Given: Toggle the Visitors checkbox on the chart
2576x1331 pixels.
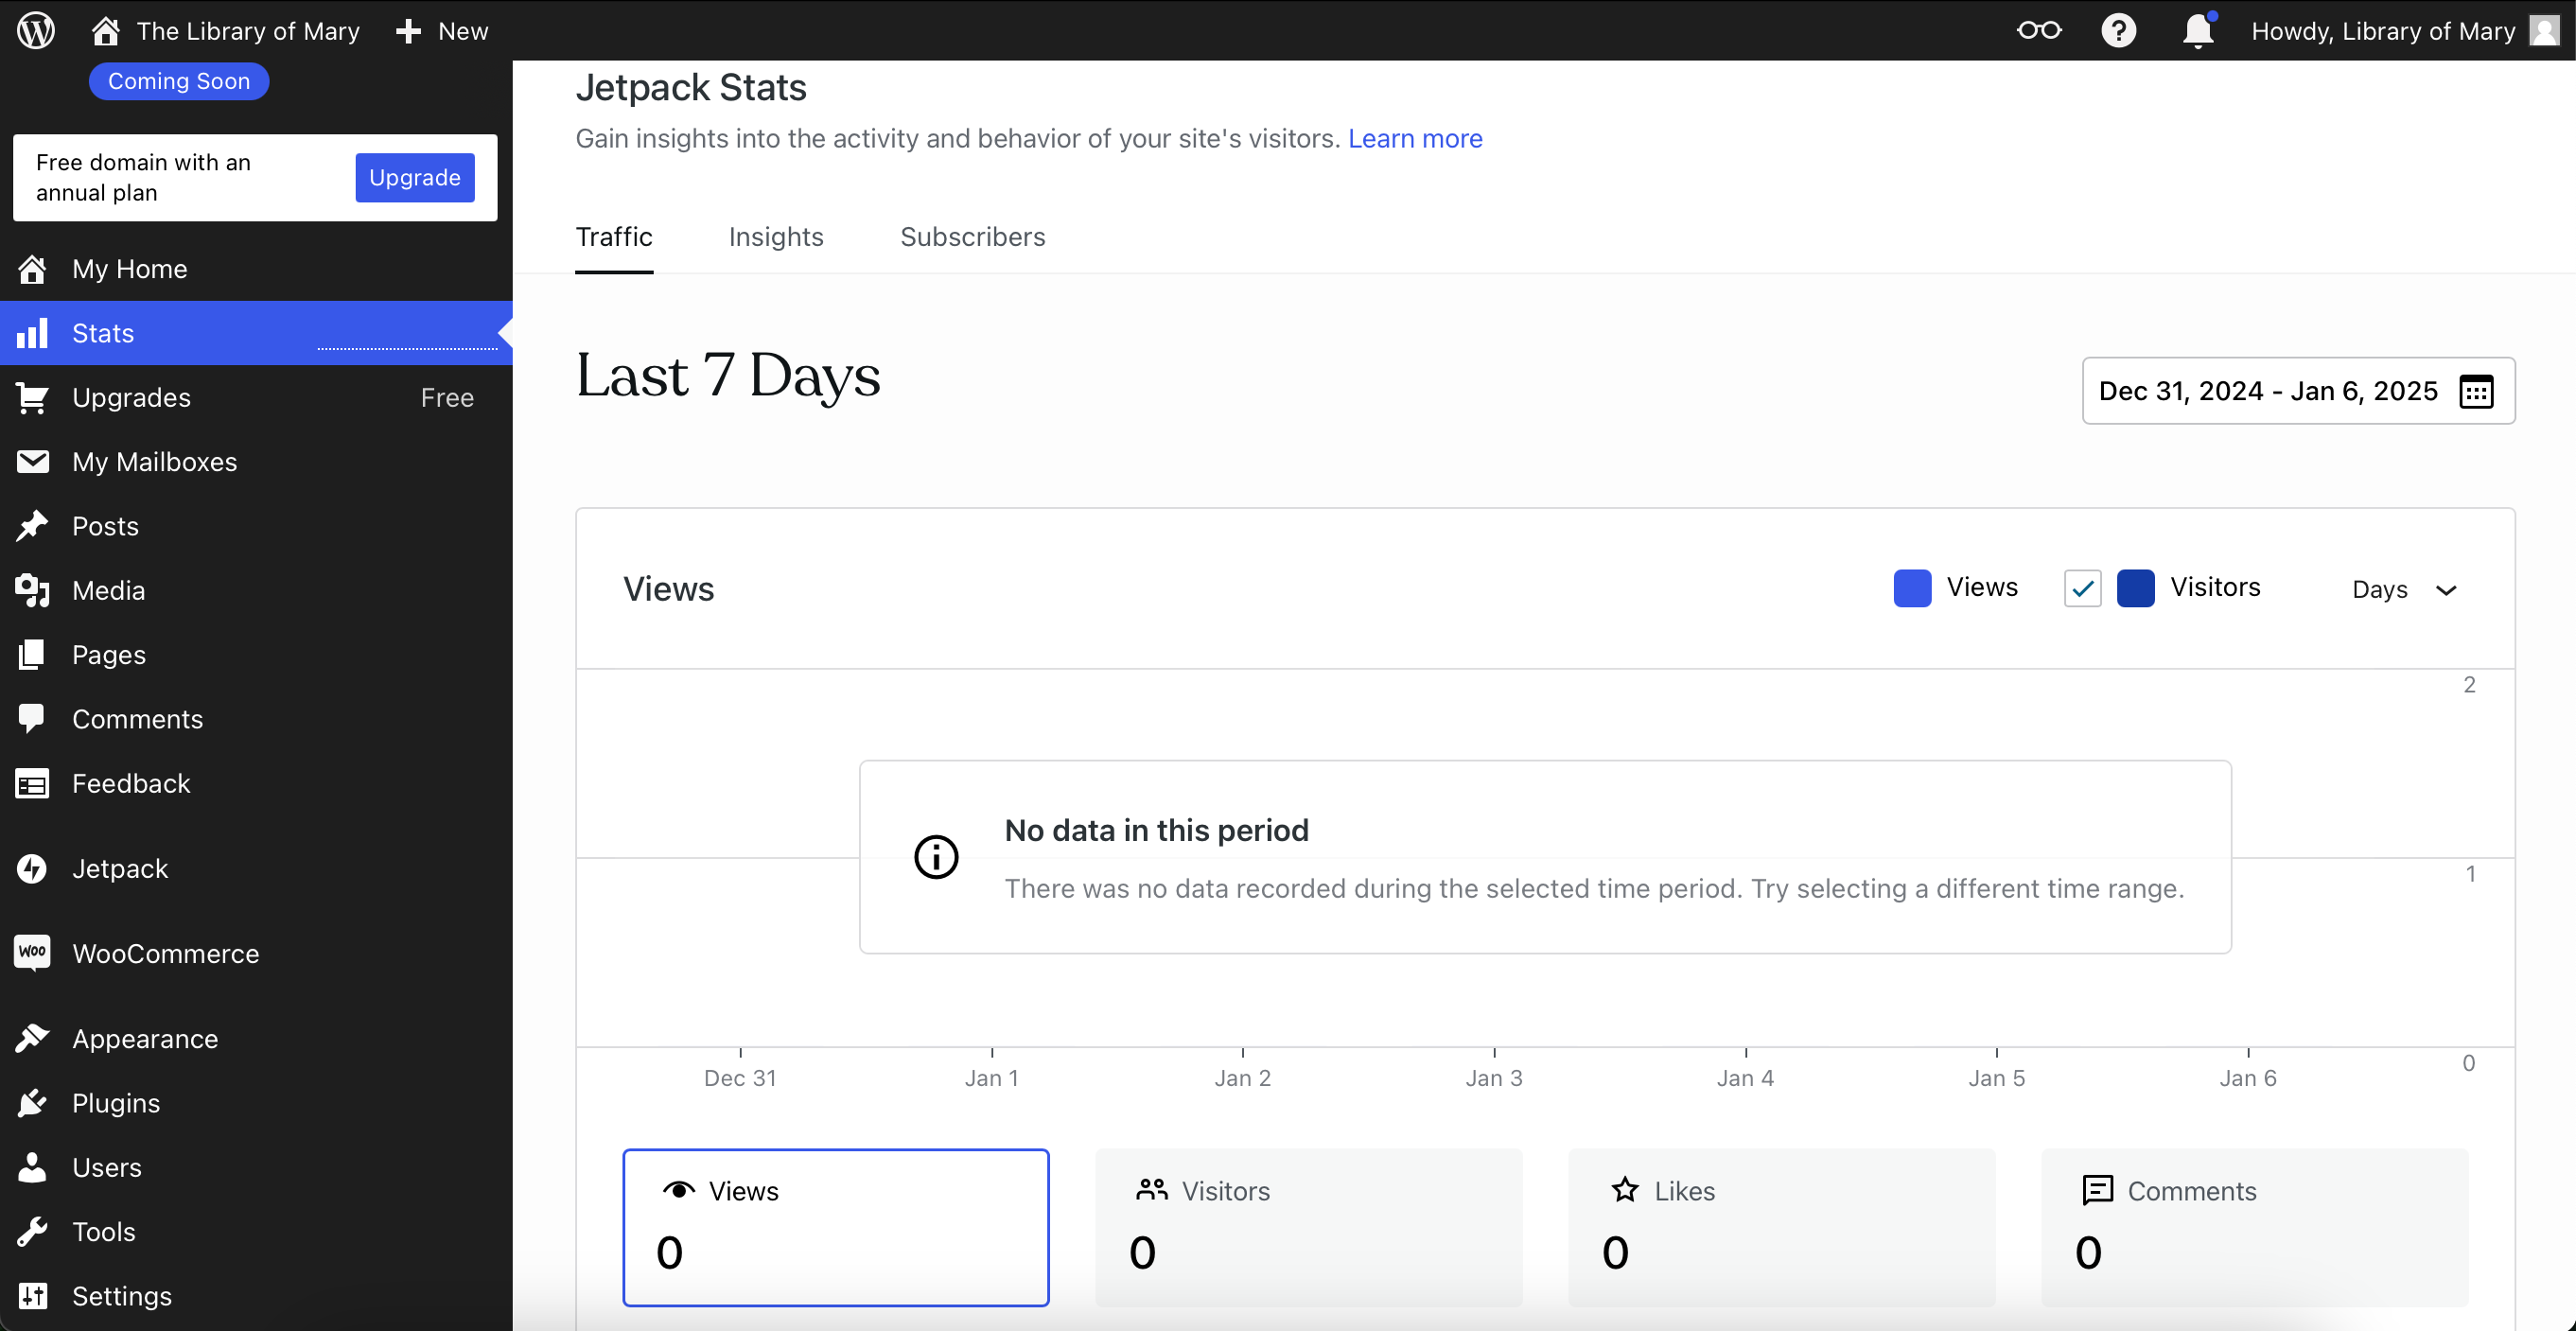Looking at the screenshot, I should pos(2082,588).
